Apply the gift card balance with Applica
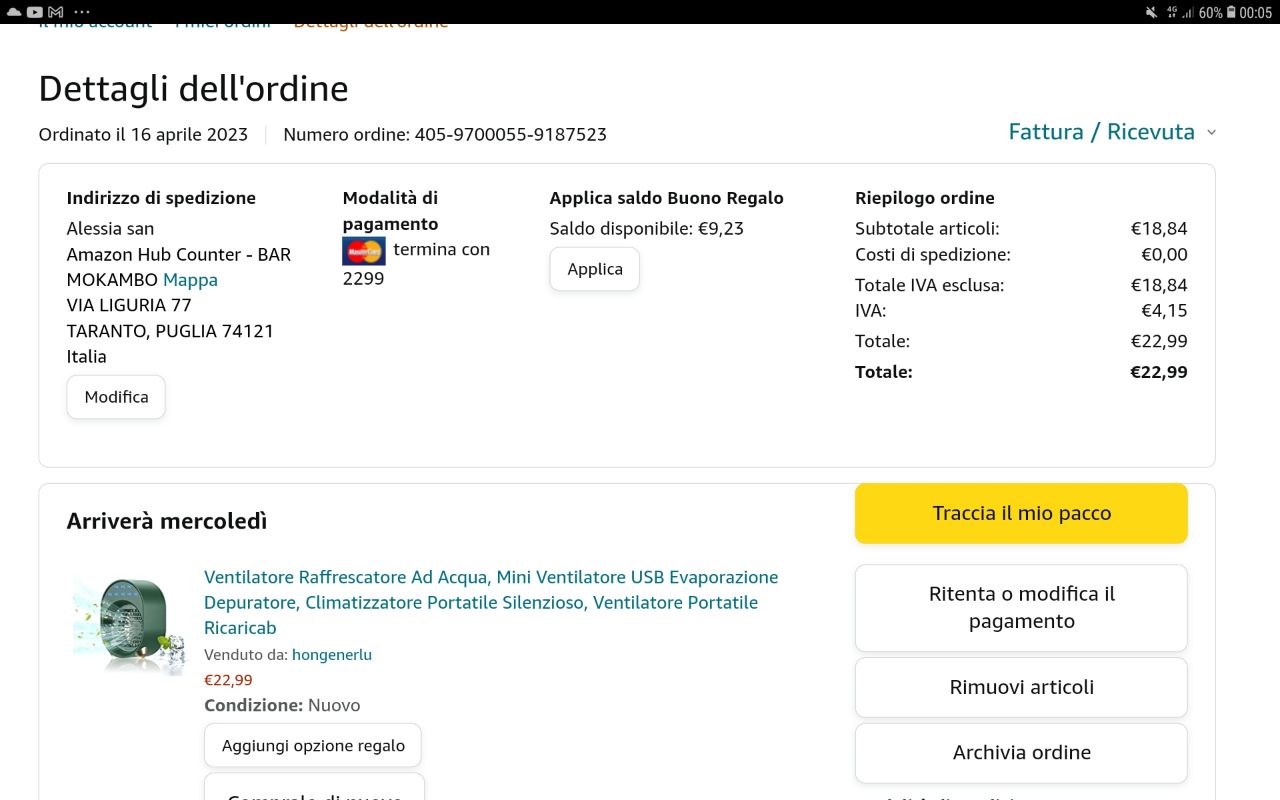This screenshot has height=800, width=1280. coord(594,269)
